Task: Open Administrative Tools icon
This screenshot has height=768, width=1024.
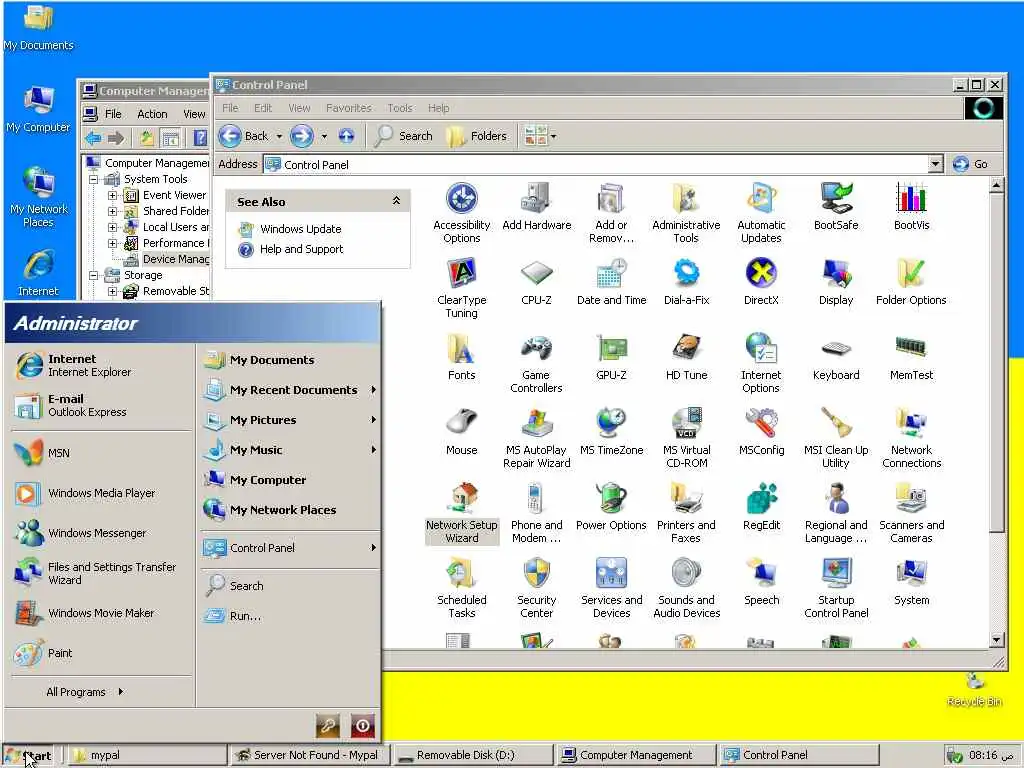Action: click(686, 213)
